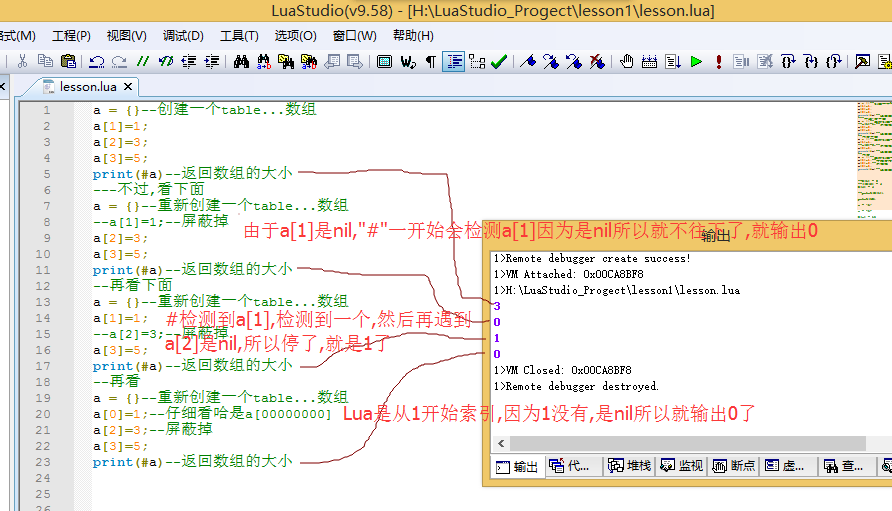892x511 pixels.
Task: Open the 调试(D) debug menu
Action: coord(183,36)
